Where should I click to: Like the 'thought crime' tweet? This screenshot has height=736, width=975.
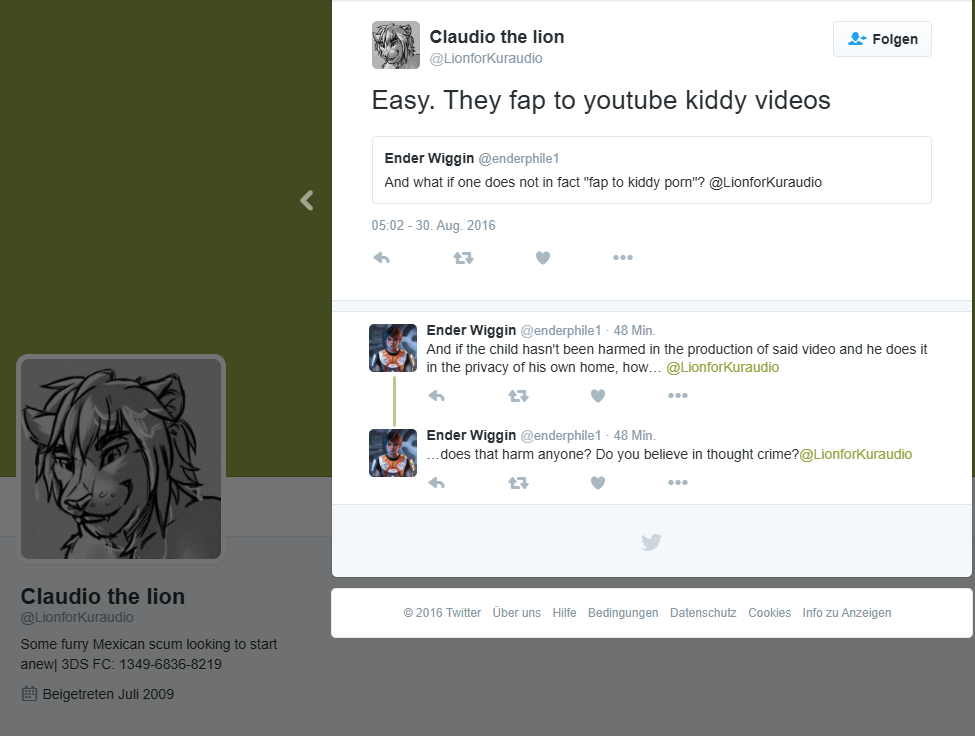tap(598, 483)
